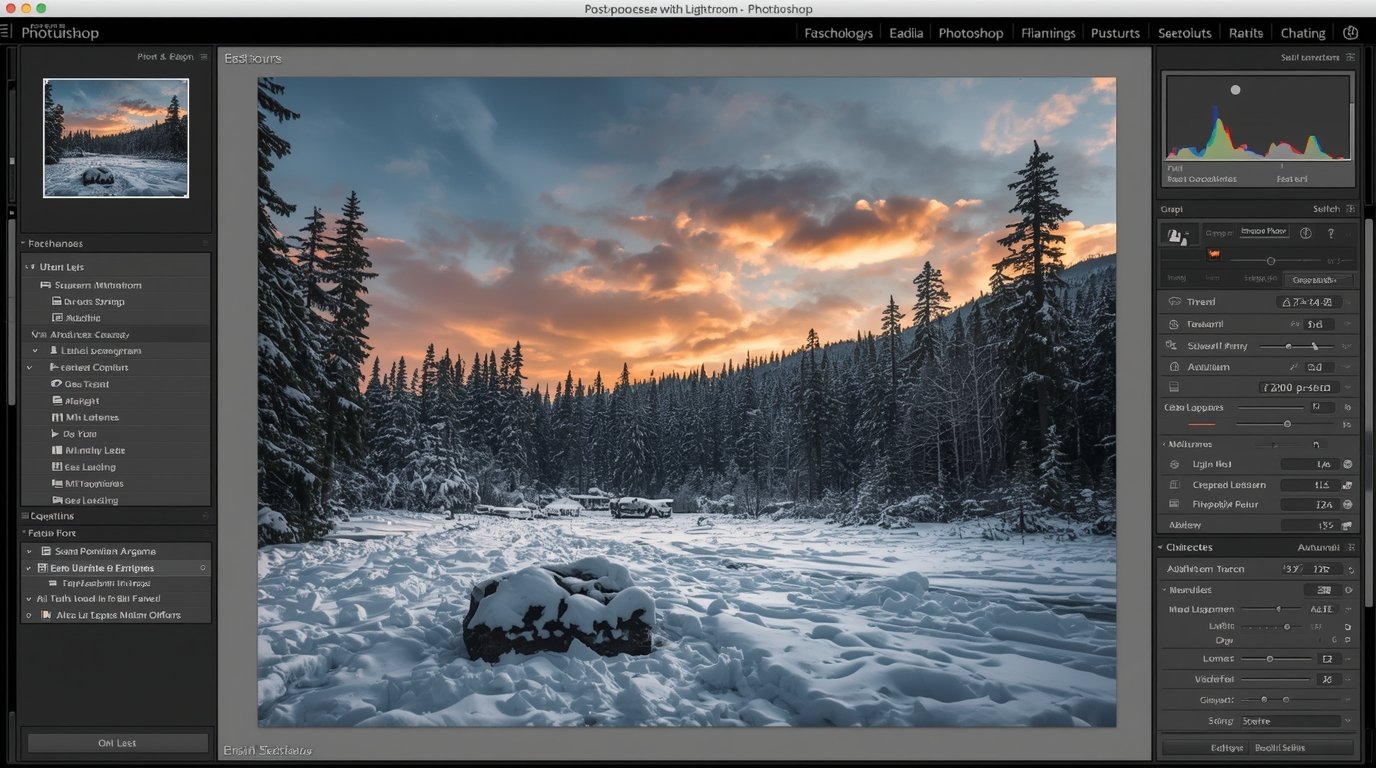Click the info circle icon next to Image Phase
Image resolution: width=1376 pixels, height=768 pixels.
pyautogui.click(x=1305, y=232)
